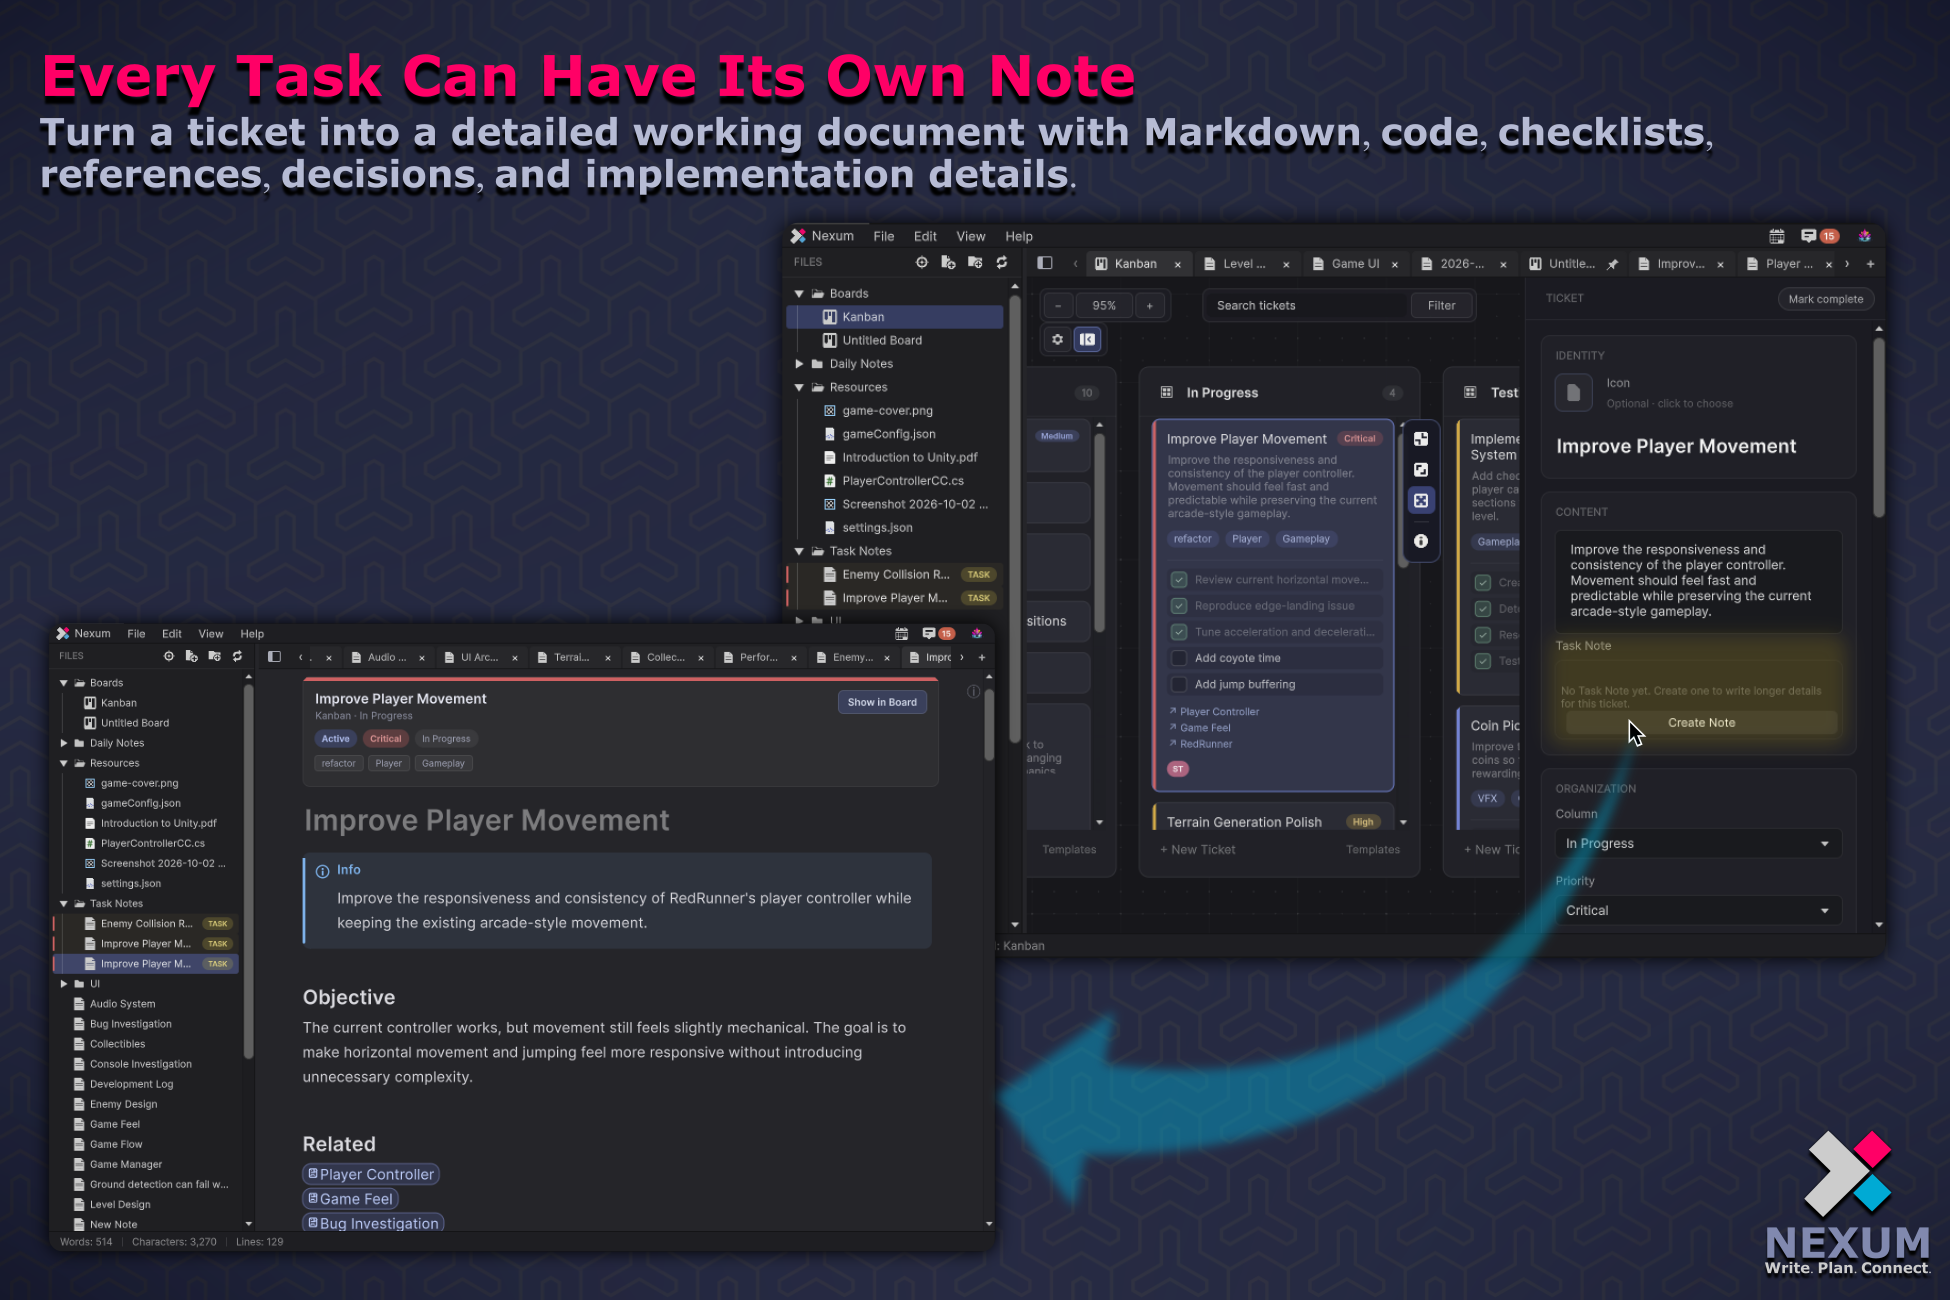Click the Filter button next to ticket search
This screenshot has width=1950, height=1300.
[1441, 306]
